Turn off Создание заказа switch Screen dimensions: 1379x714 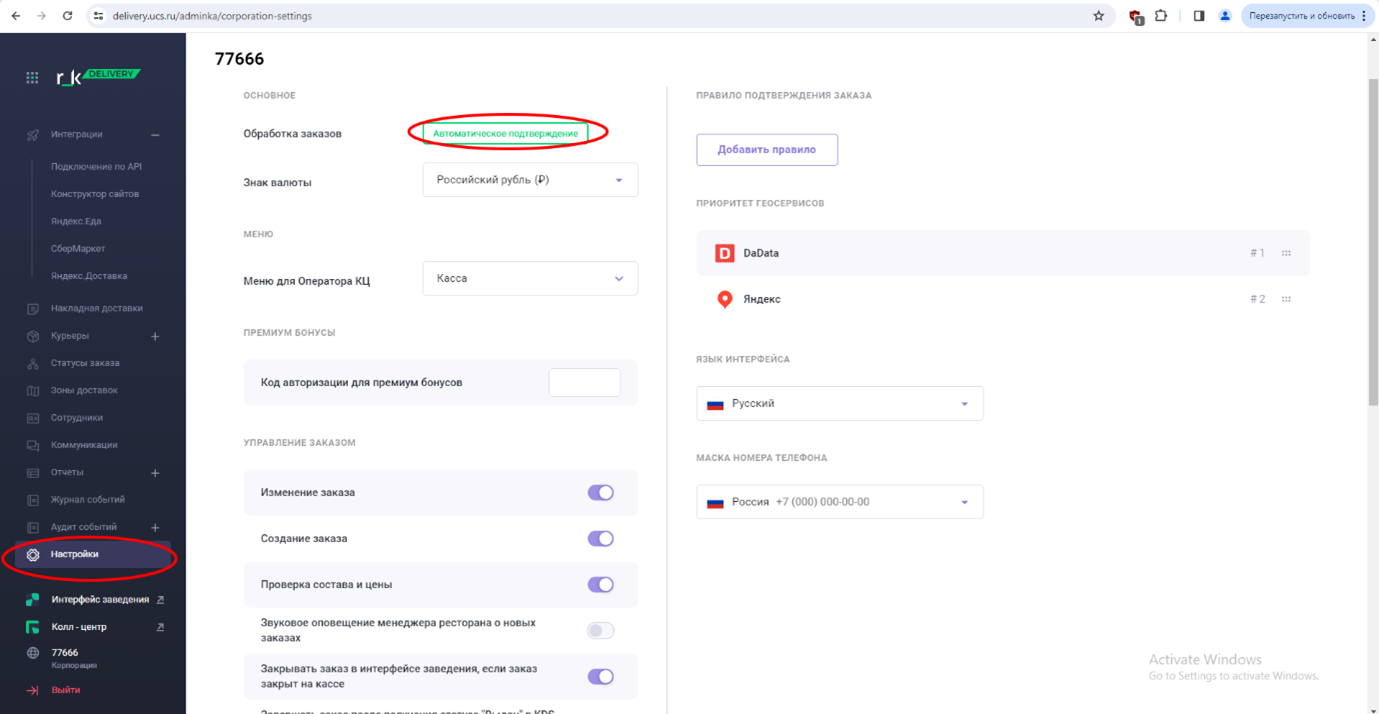pos(600,539)
